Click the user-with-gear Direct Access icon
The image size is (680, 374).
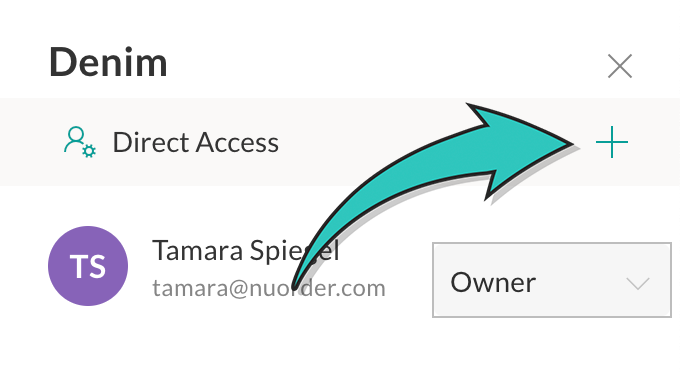click(80, 142)
